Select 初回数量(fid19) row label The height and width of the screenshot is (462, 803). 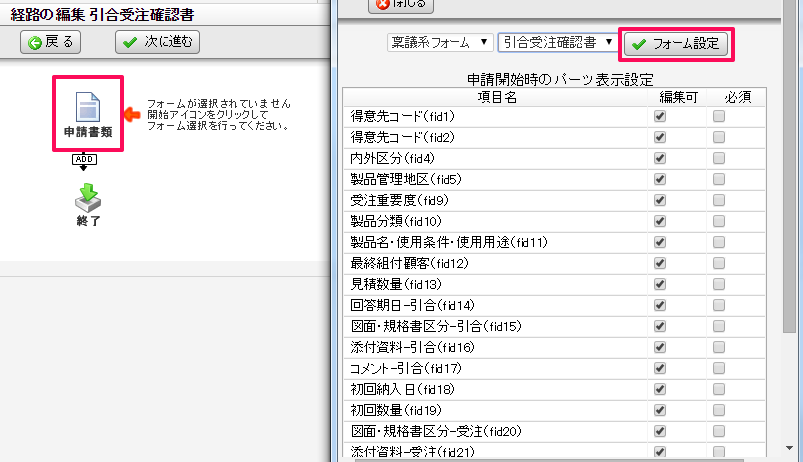pos(396,410)
